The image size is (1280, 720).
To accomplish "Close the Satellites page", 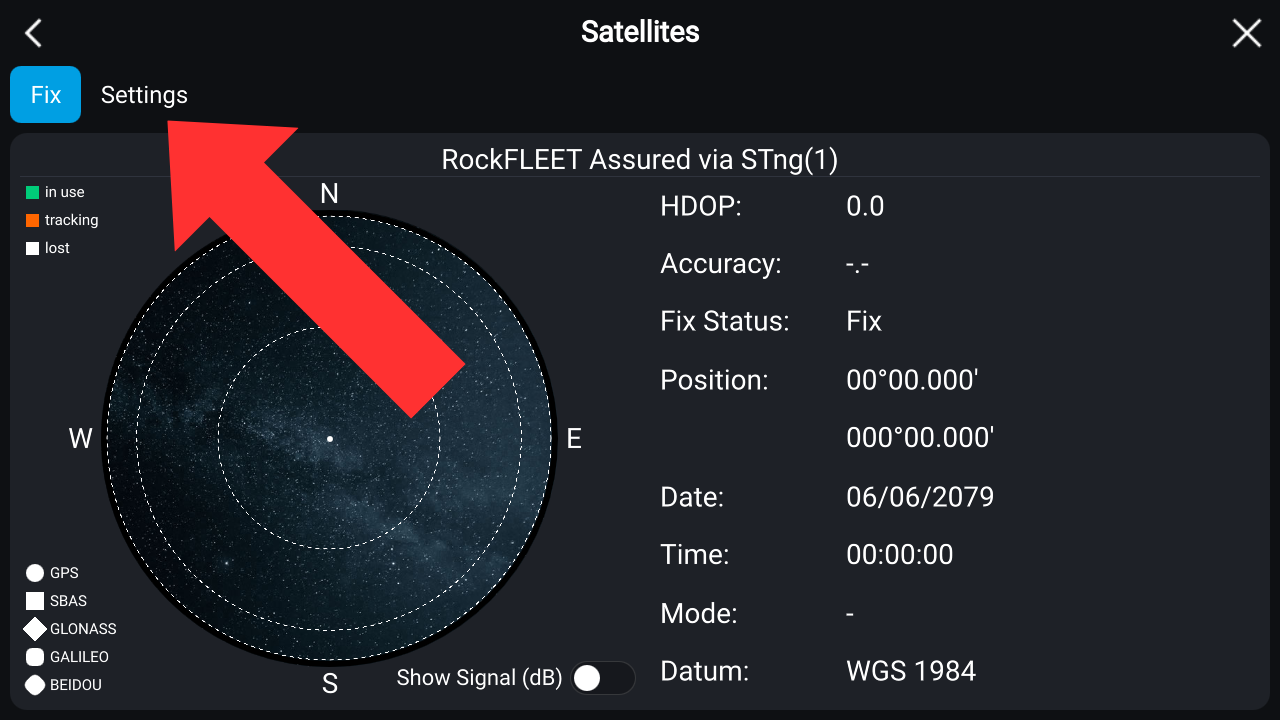I will click(x=1246, y=33).
